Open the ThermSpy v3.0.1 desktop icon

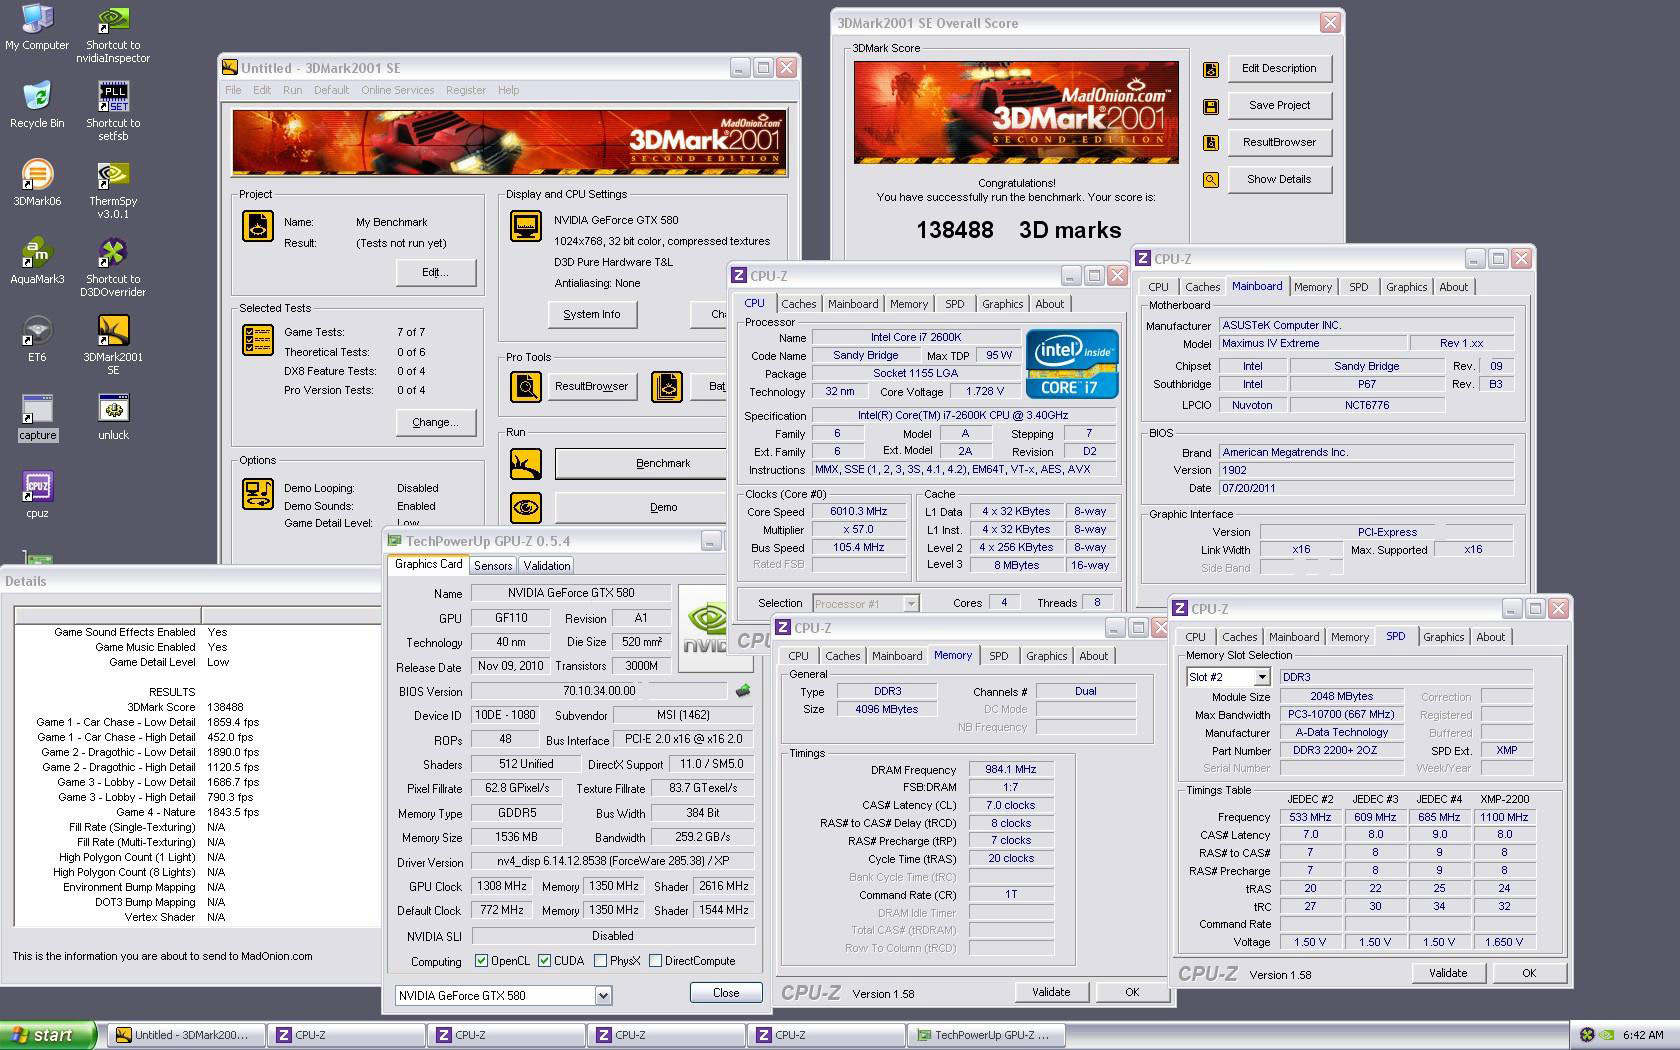113,190
